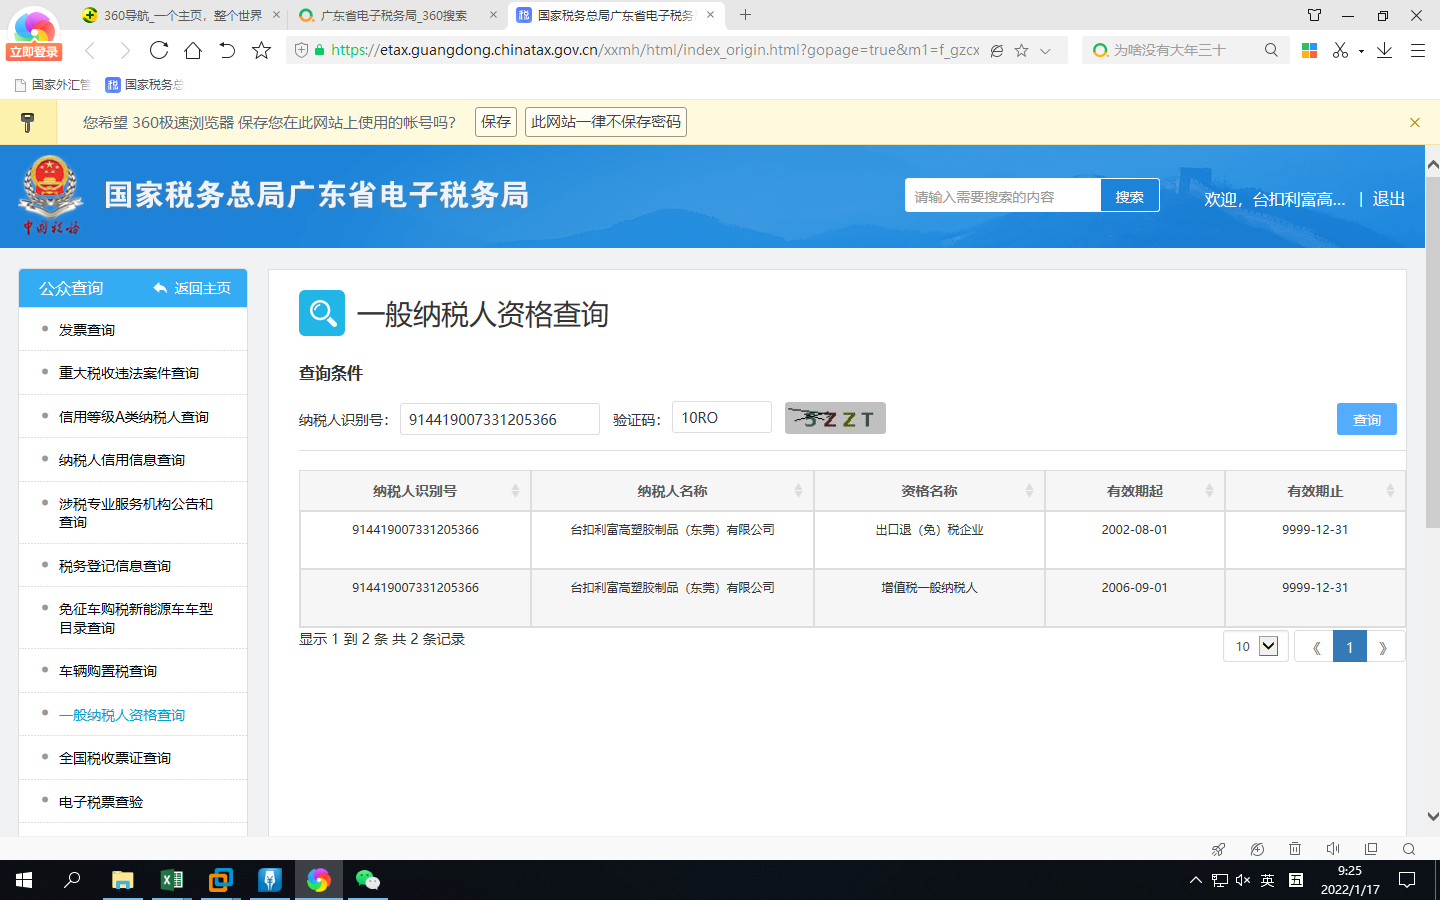Launch Excel from the taskbar

coord(172,880)
